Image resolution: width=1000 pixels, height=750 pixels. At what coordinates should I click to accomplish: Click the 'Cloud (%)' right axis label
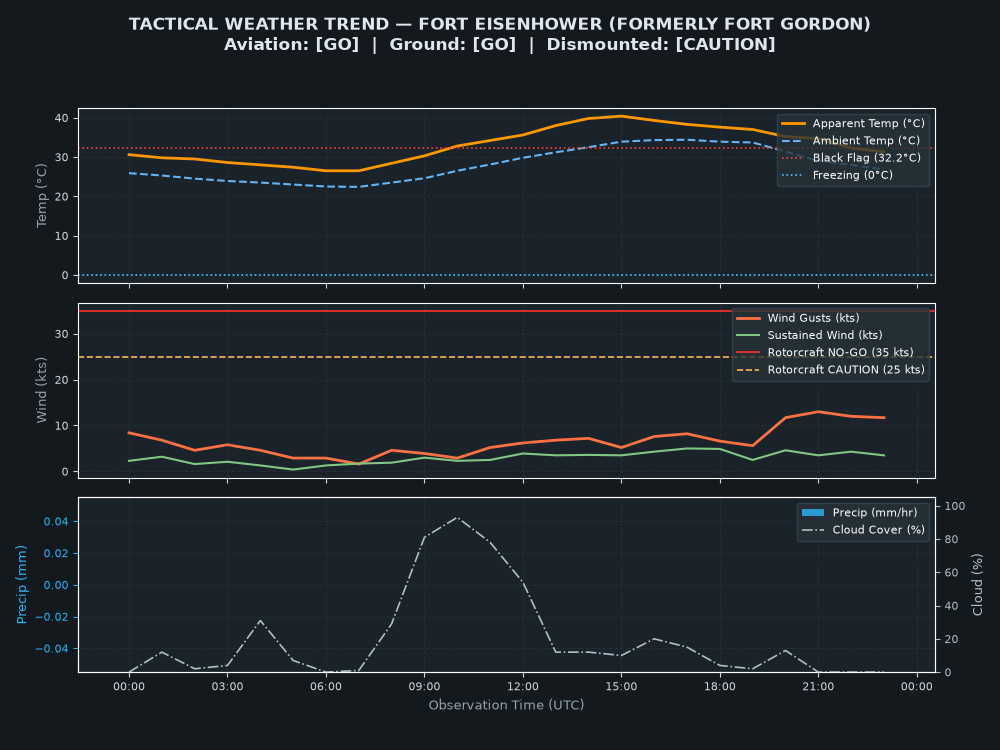(977, 584)
